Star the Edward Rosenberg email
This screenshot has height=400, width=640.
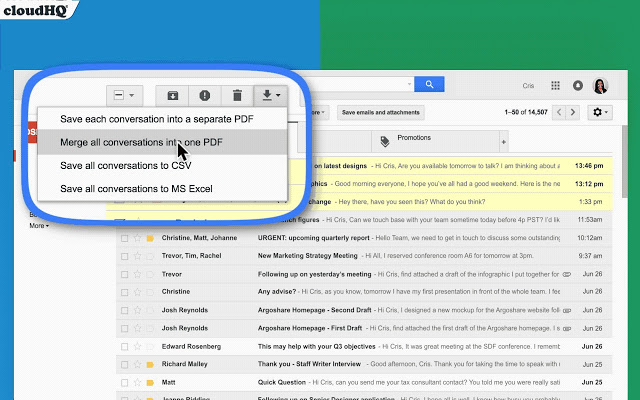point(138,347)
